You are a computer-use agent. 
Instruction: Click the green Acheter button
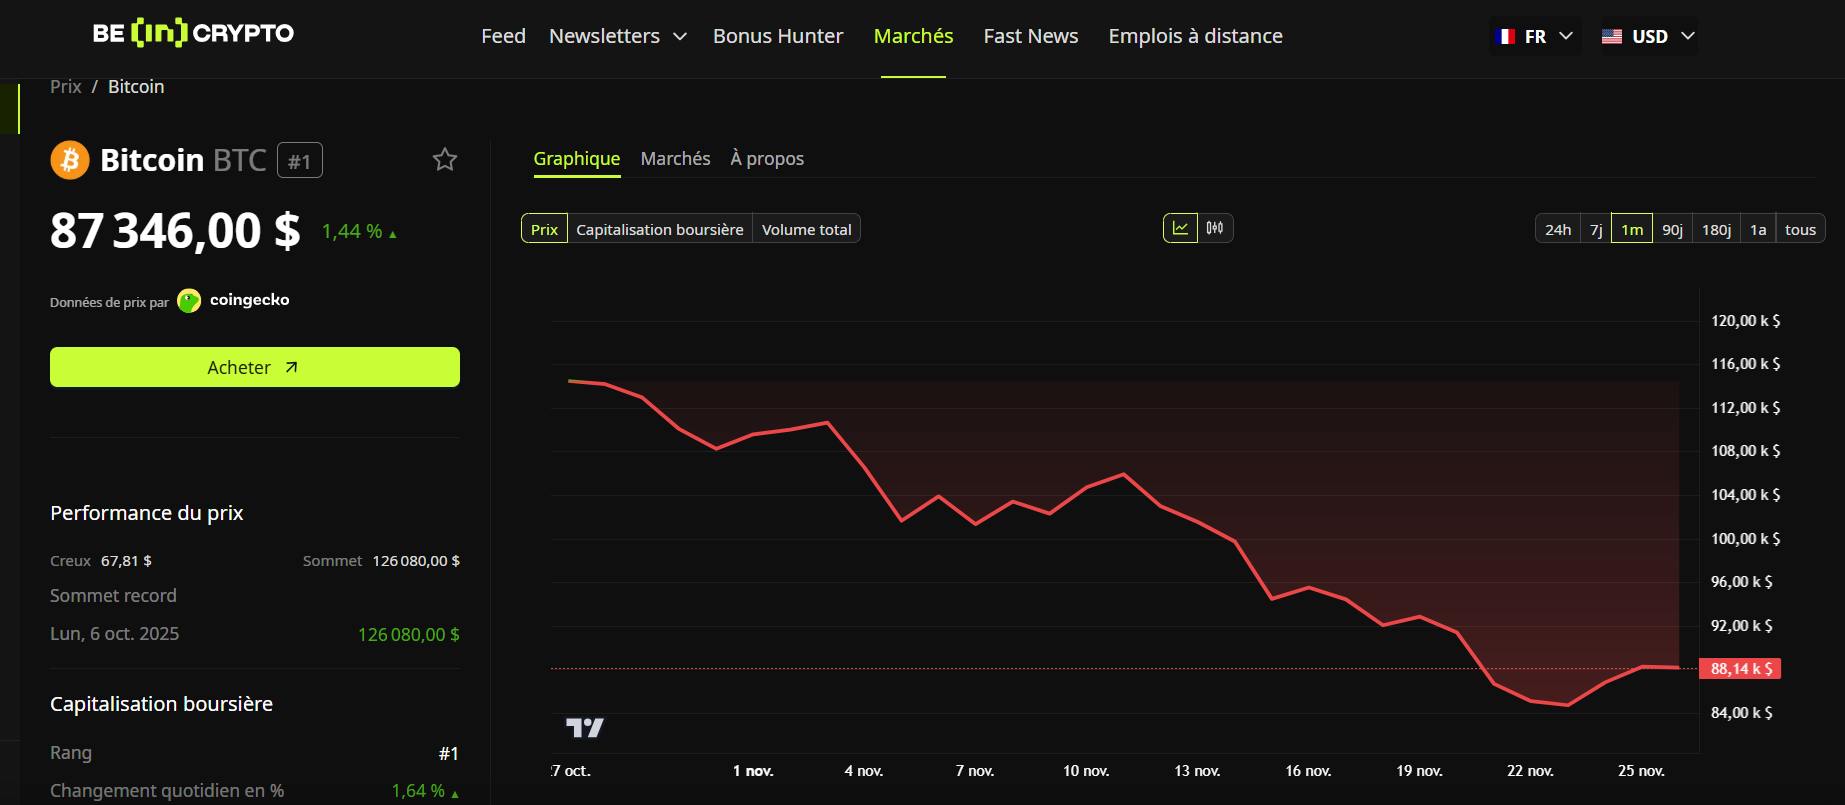coord(255,367)
